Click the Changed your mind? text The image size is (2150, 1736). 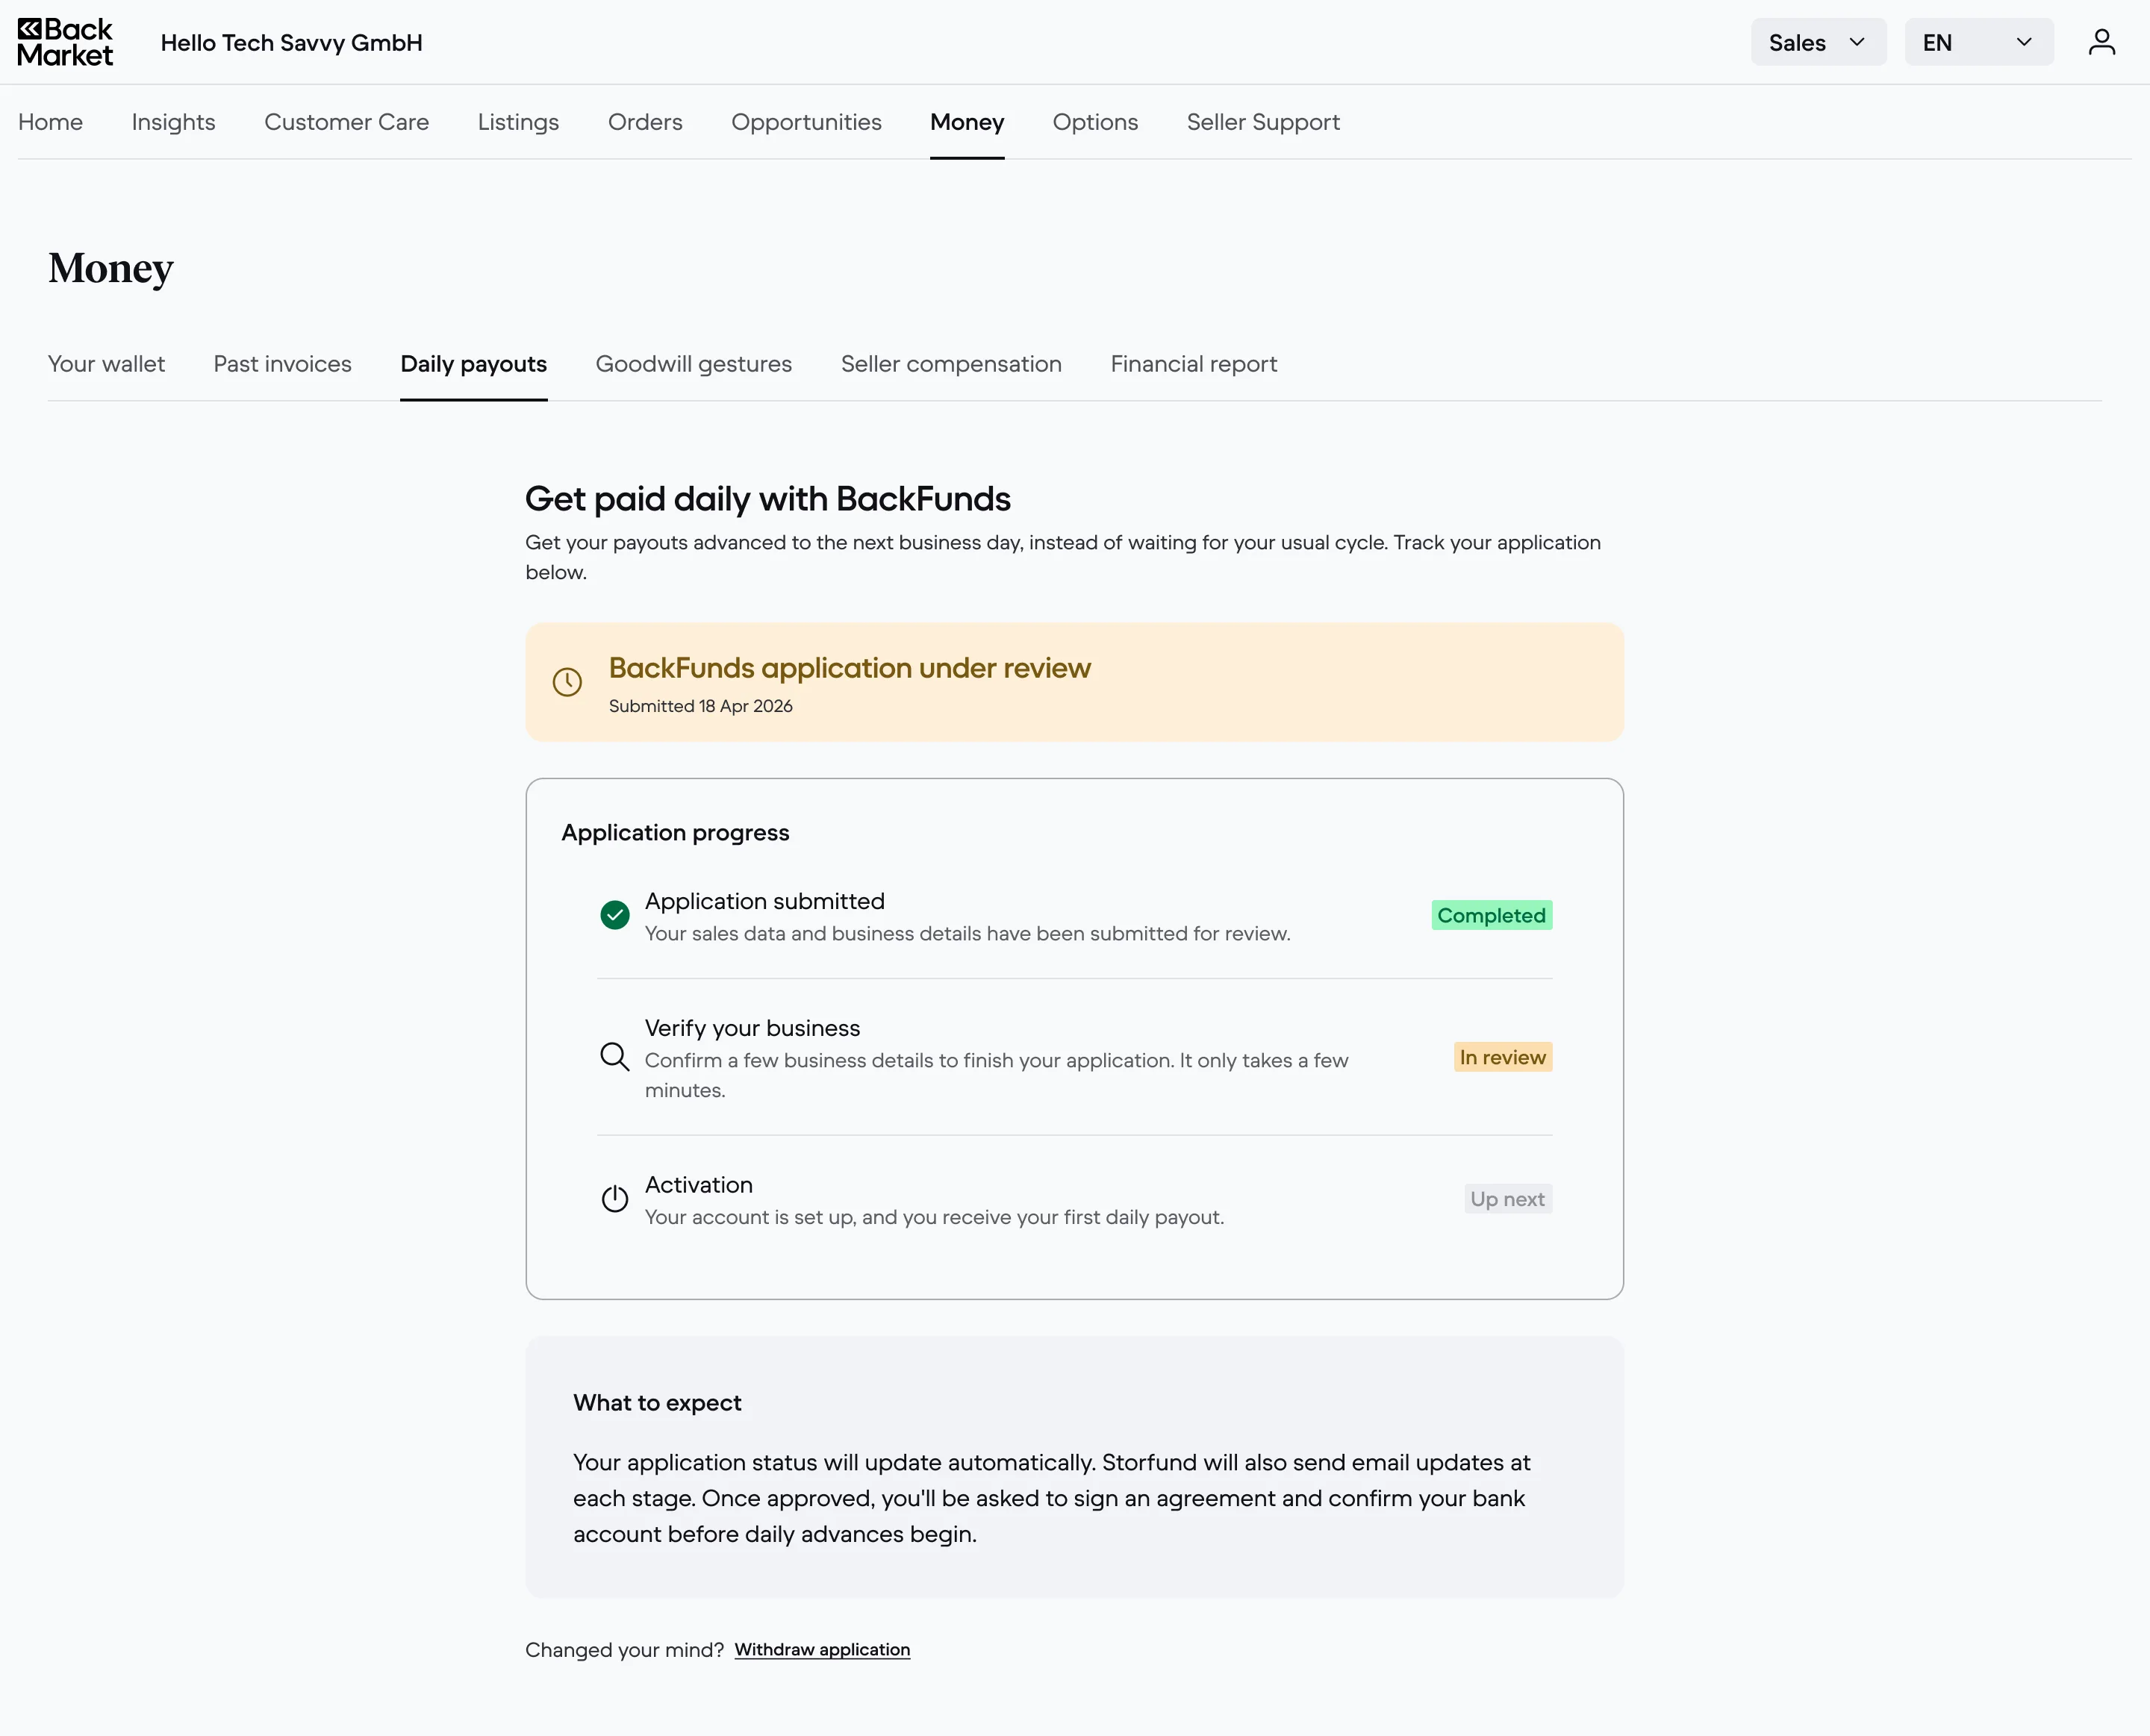click(624, 1649)
